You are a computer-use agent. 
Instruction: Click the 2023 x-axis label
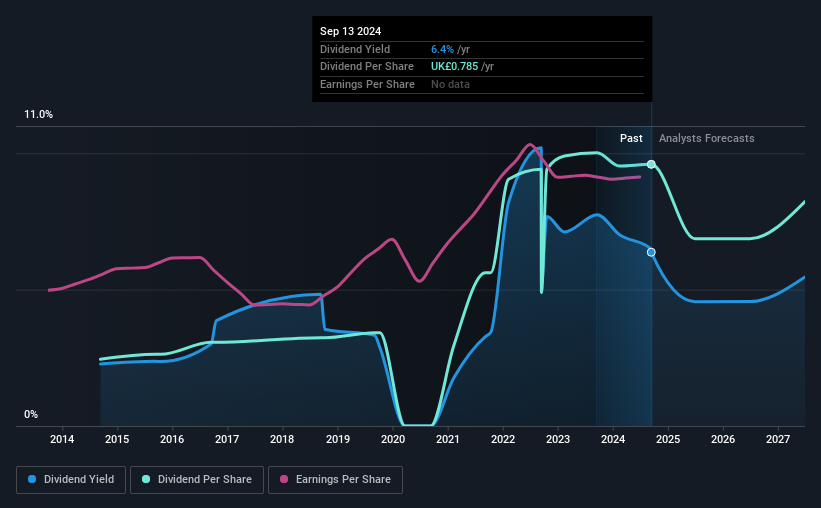pyautogui.click(x=558, y=439)
